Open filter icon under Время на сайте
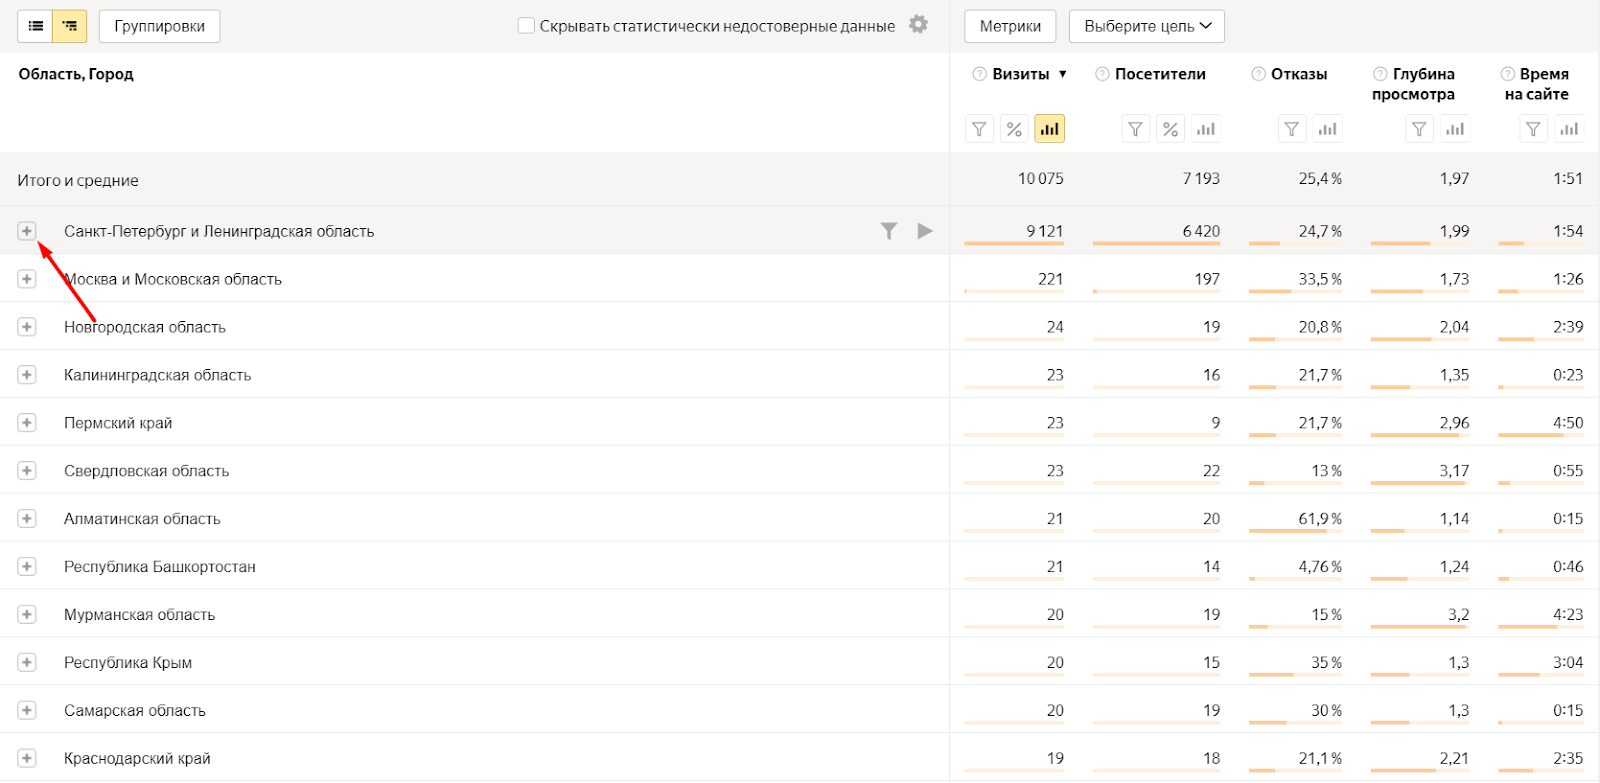The width and height of the screenshot is (1600, 783). point(1533,129)
